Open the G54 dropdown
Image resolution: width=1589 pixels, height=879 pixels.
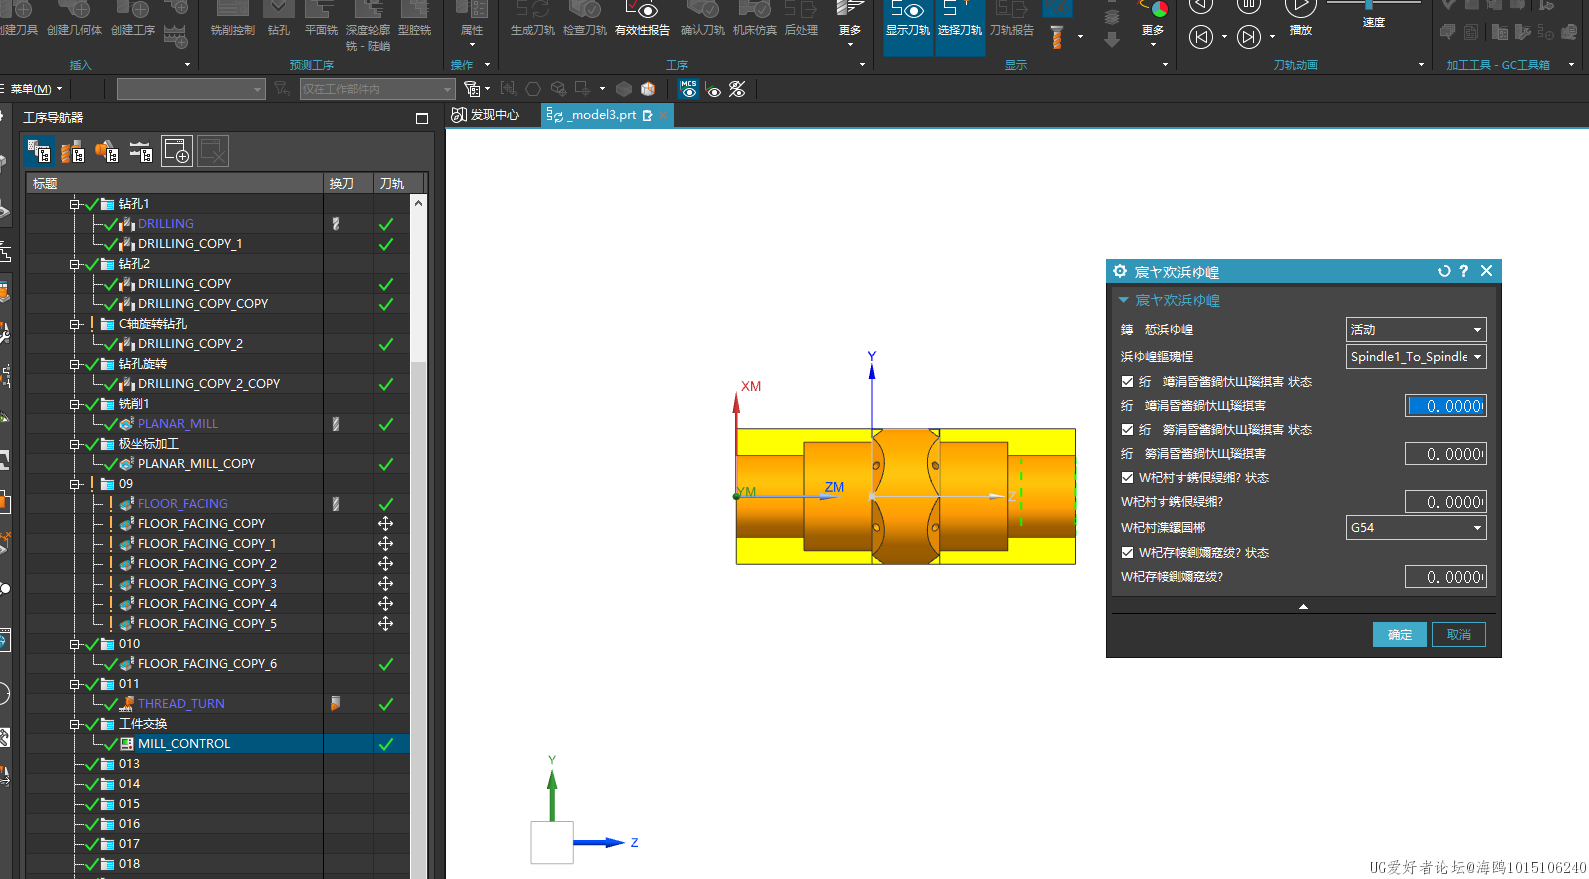1416,528
